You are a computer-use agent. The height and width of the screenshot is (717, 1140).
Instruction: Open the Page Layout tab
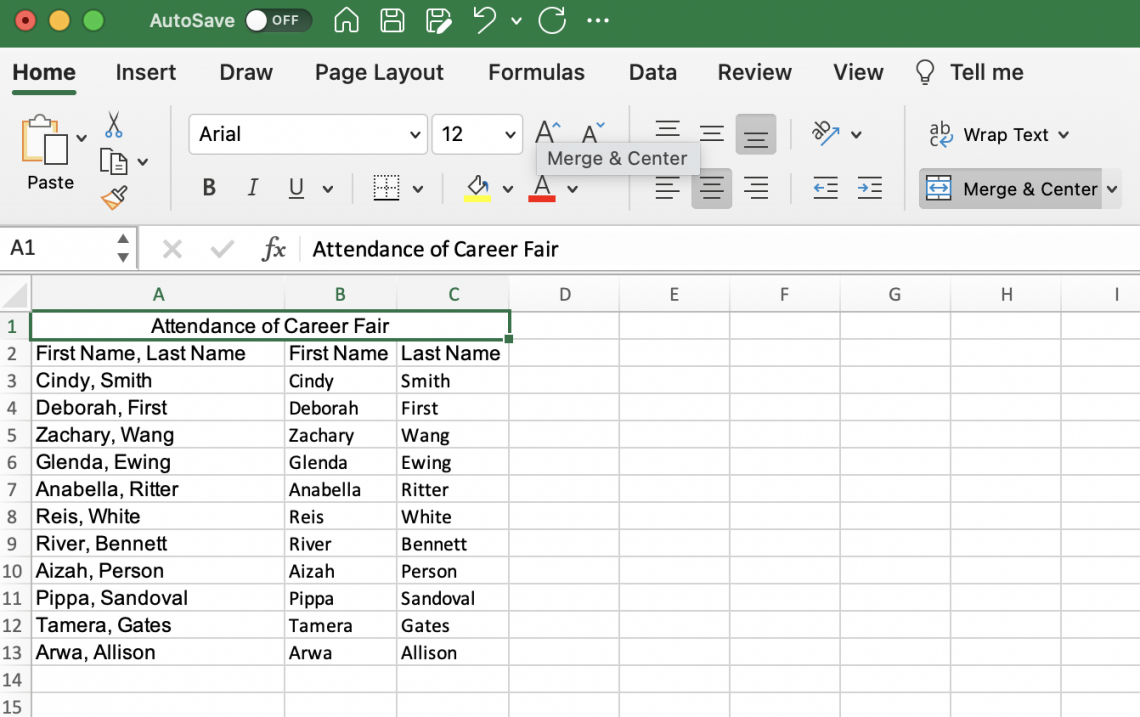(379, 73)
